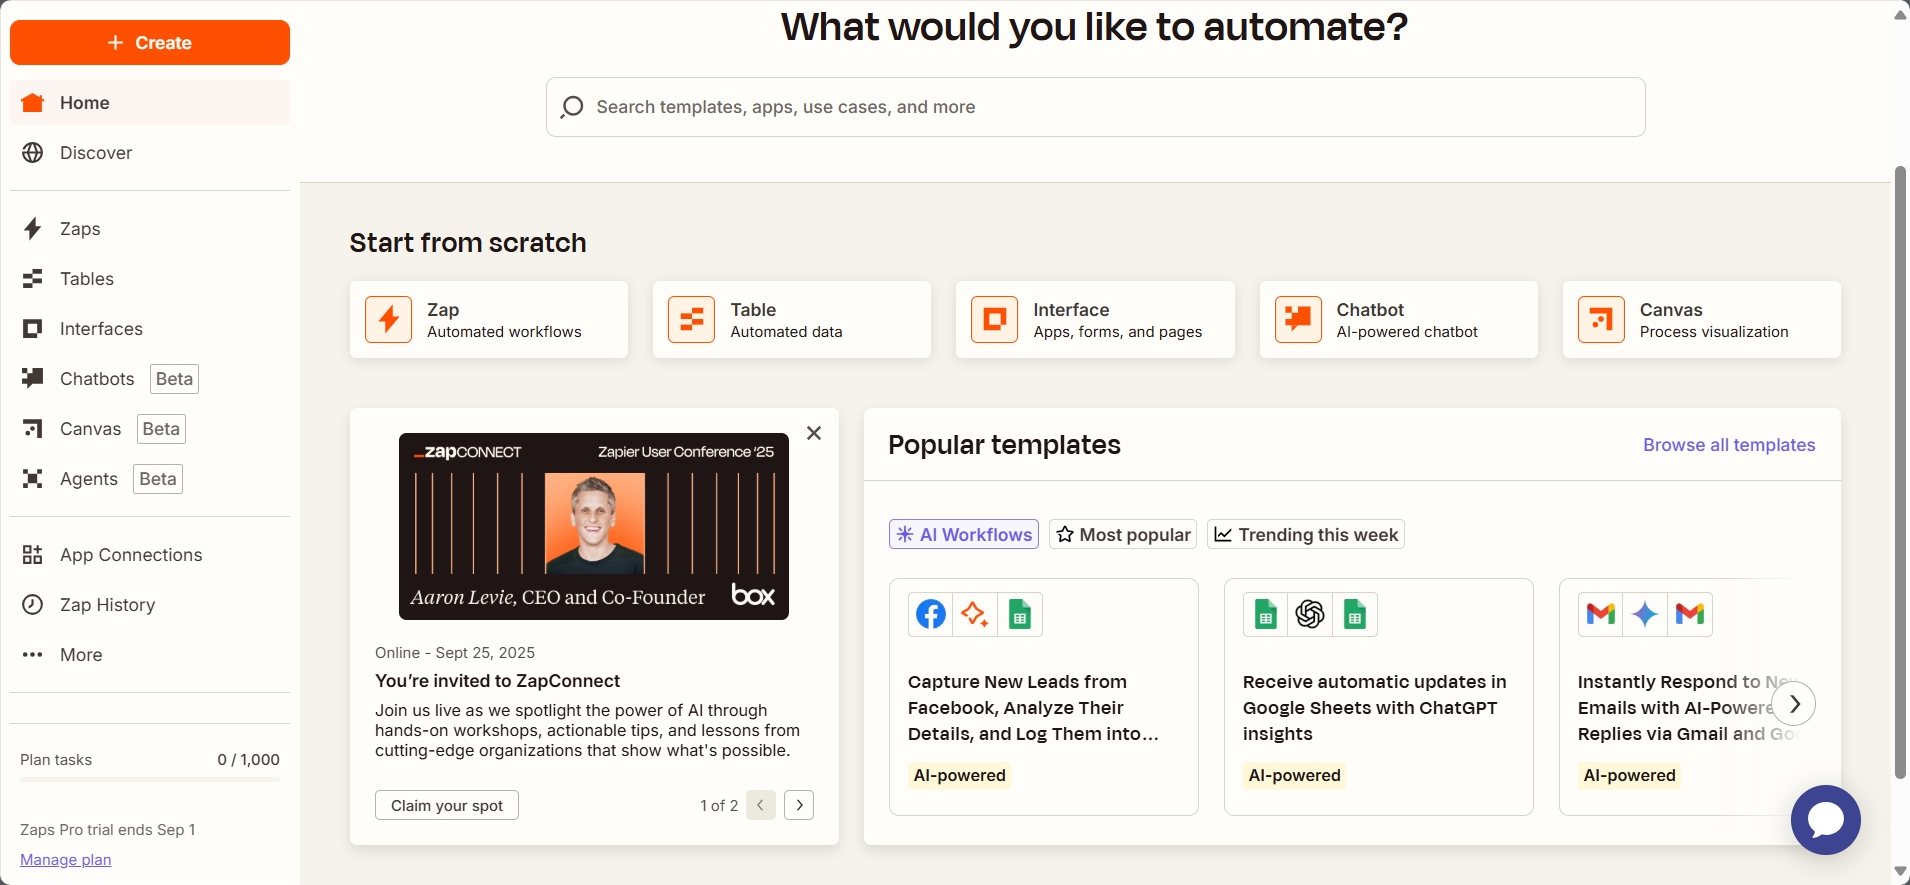Click Browse all templates link
This screenshot has width=1910, height=885.
pyautogui.click(x=1729, y=445)
